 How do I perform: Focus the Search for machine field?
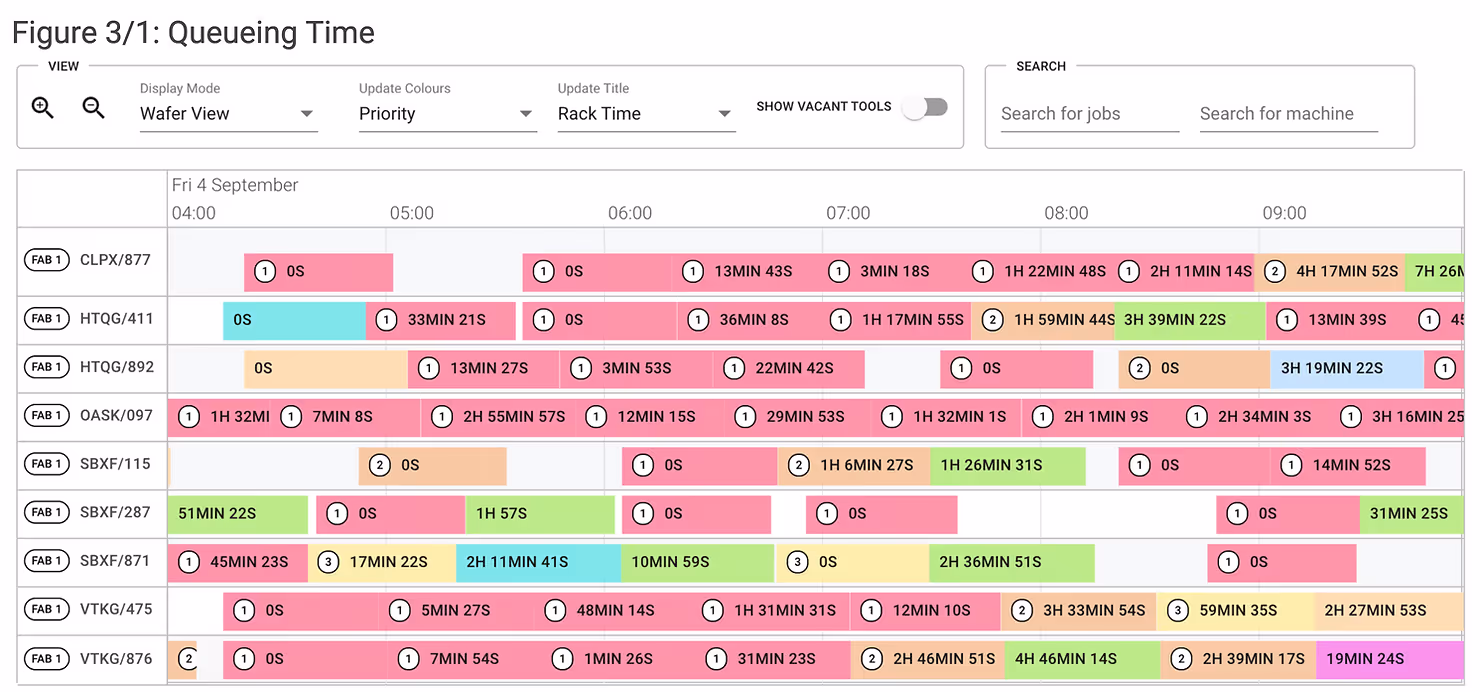pos(1289,114)
